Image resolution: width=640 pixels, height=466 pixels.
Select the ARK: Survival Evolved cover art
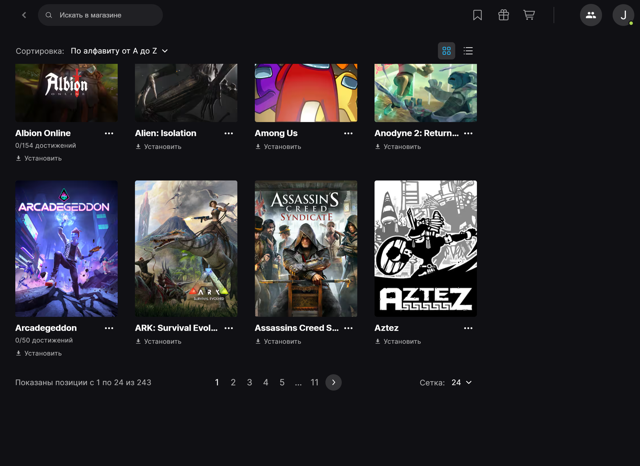click(x=186, y=249)
